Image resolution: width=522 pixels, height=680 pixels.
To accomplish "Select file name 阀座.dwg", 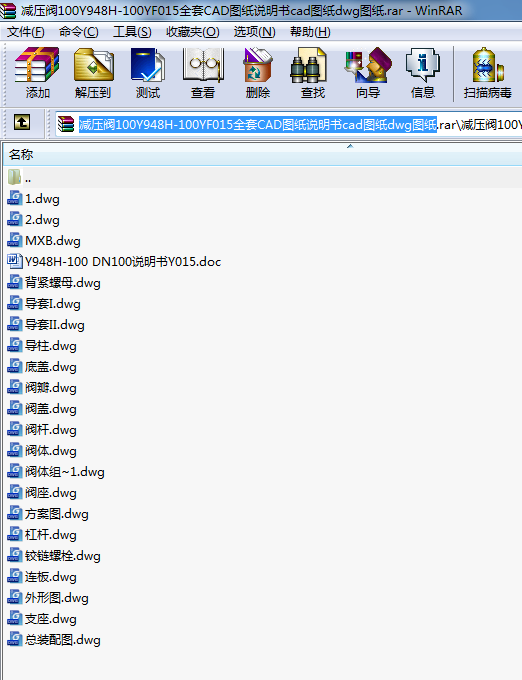I will point(51,493).
